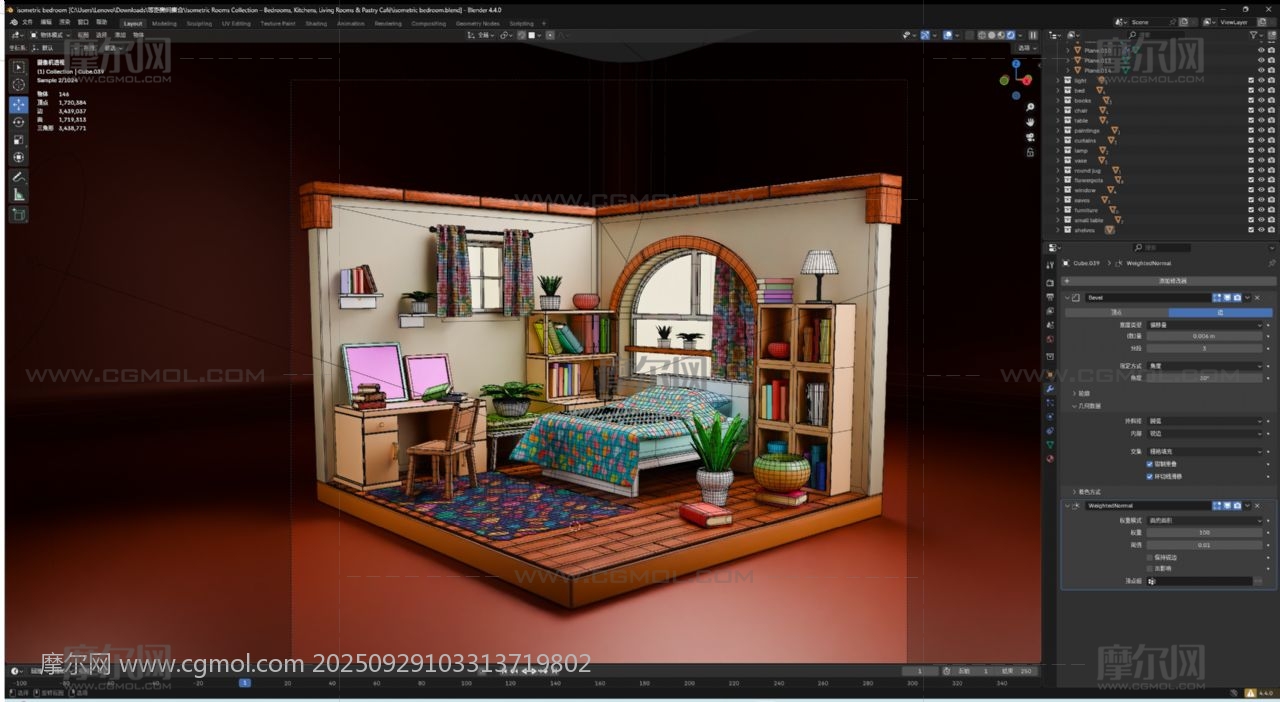
Task: Click the Add Cube tool icon
Action: click(18, 214)
